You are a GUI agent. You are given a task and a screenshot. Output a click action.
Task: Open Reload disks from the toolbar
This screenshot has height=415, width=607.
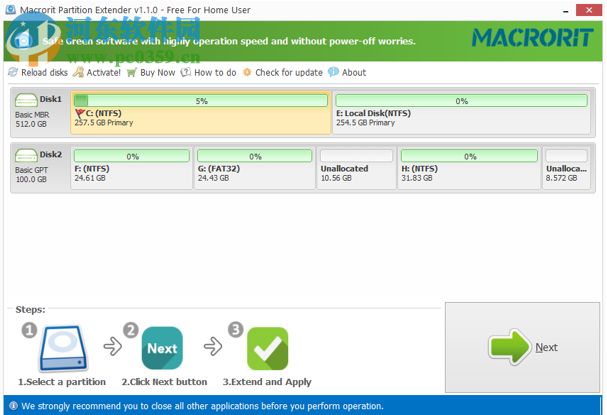[x=38, y=72]
